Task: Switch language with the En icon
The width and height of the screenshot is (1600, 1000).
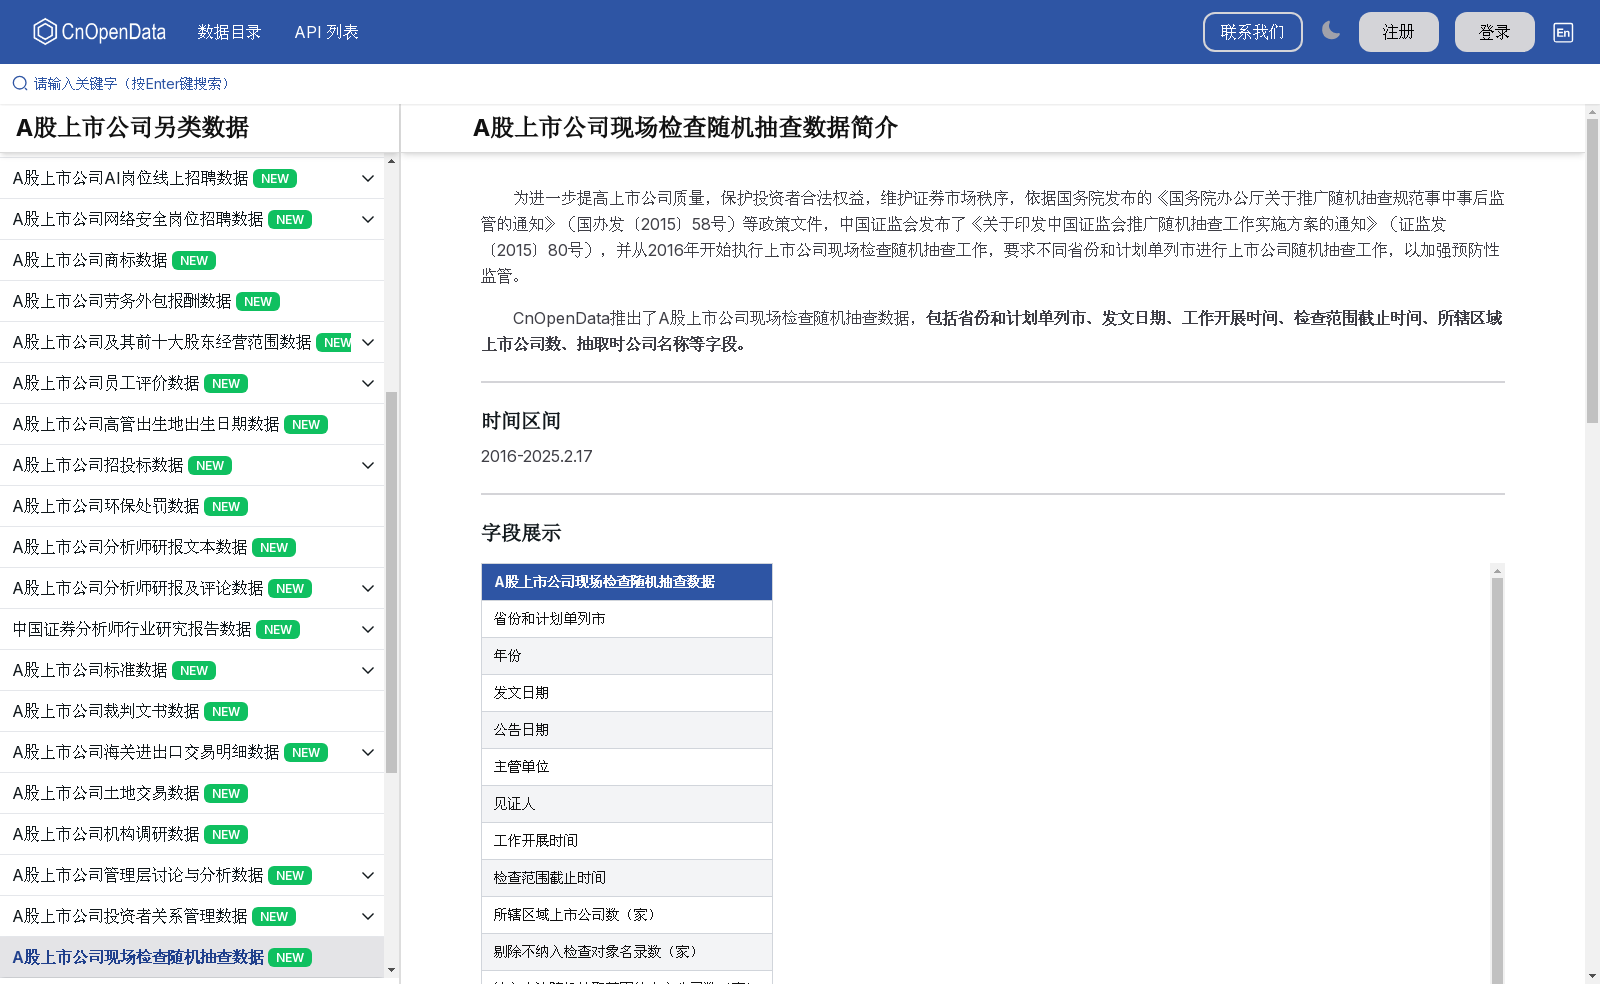Action: pos(1563,32)
